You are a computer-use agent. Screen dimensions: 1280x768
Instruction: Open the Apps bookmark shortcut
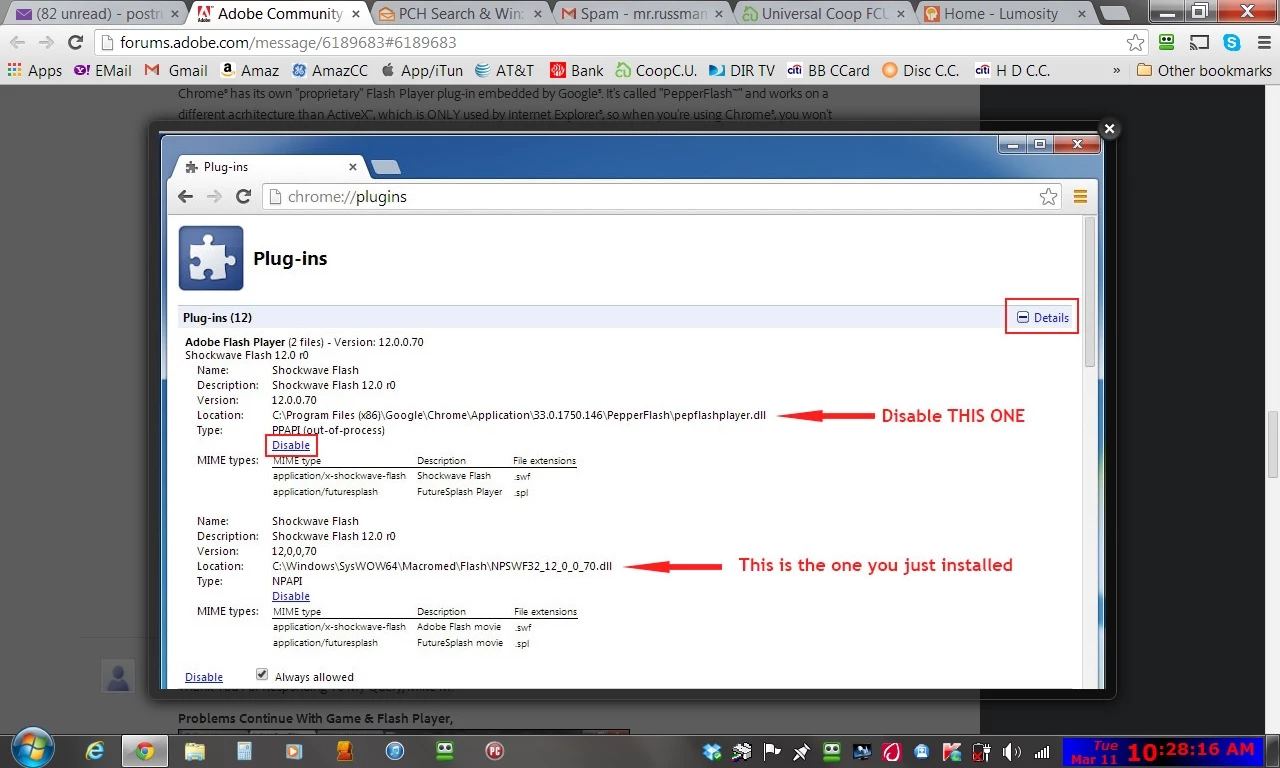click(x=35, y=70)
